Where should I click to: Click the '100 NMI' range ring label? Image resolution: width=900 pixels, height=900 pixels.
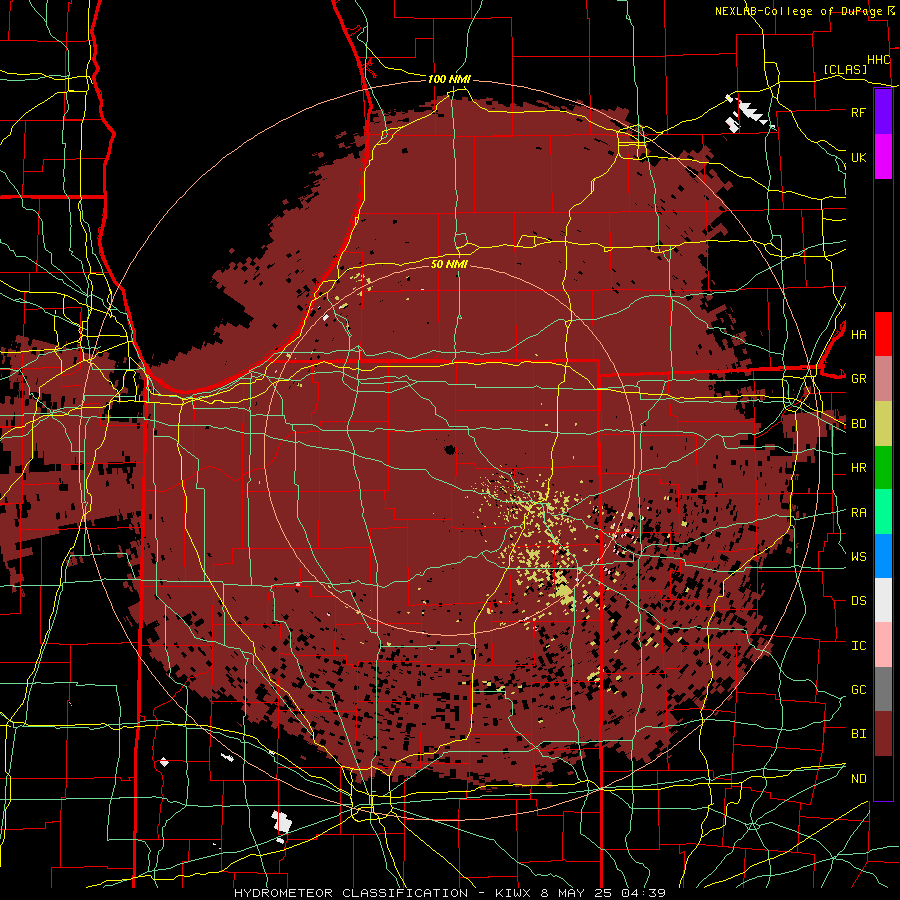[449, 79]
